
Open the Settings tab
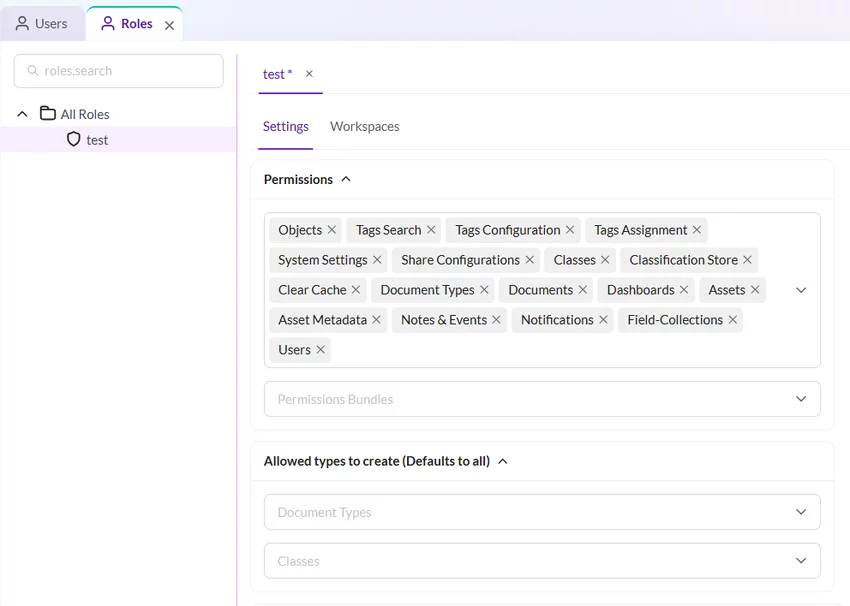click(286, 126)
